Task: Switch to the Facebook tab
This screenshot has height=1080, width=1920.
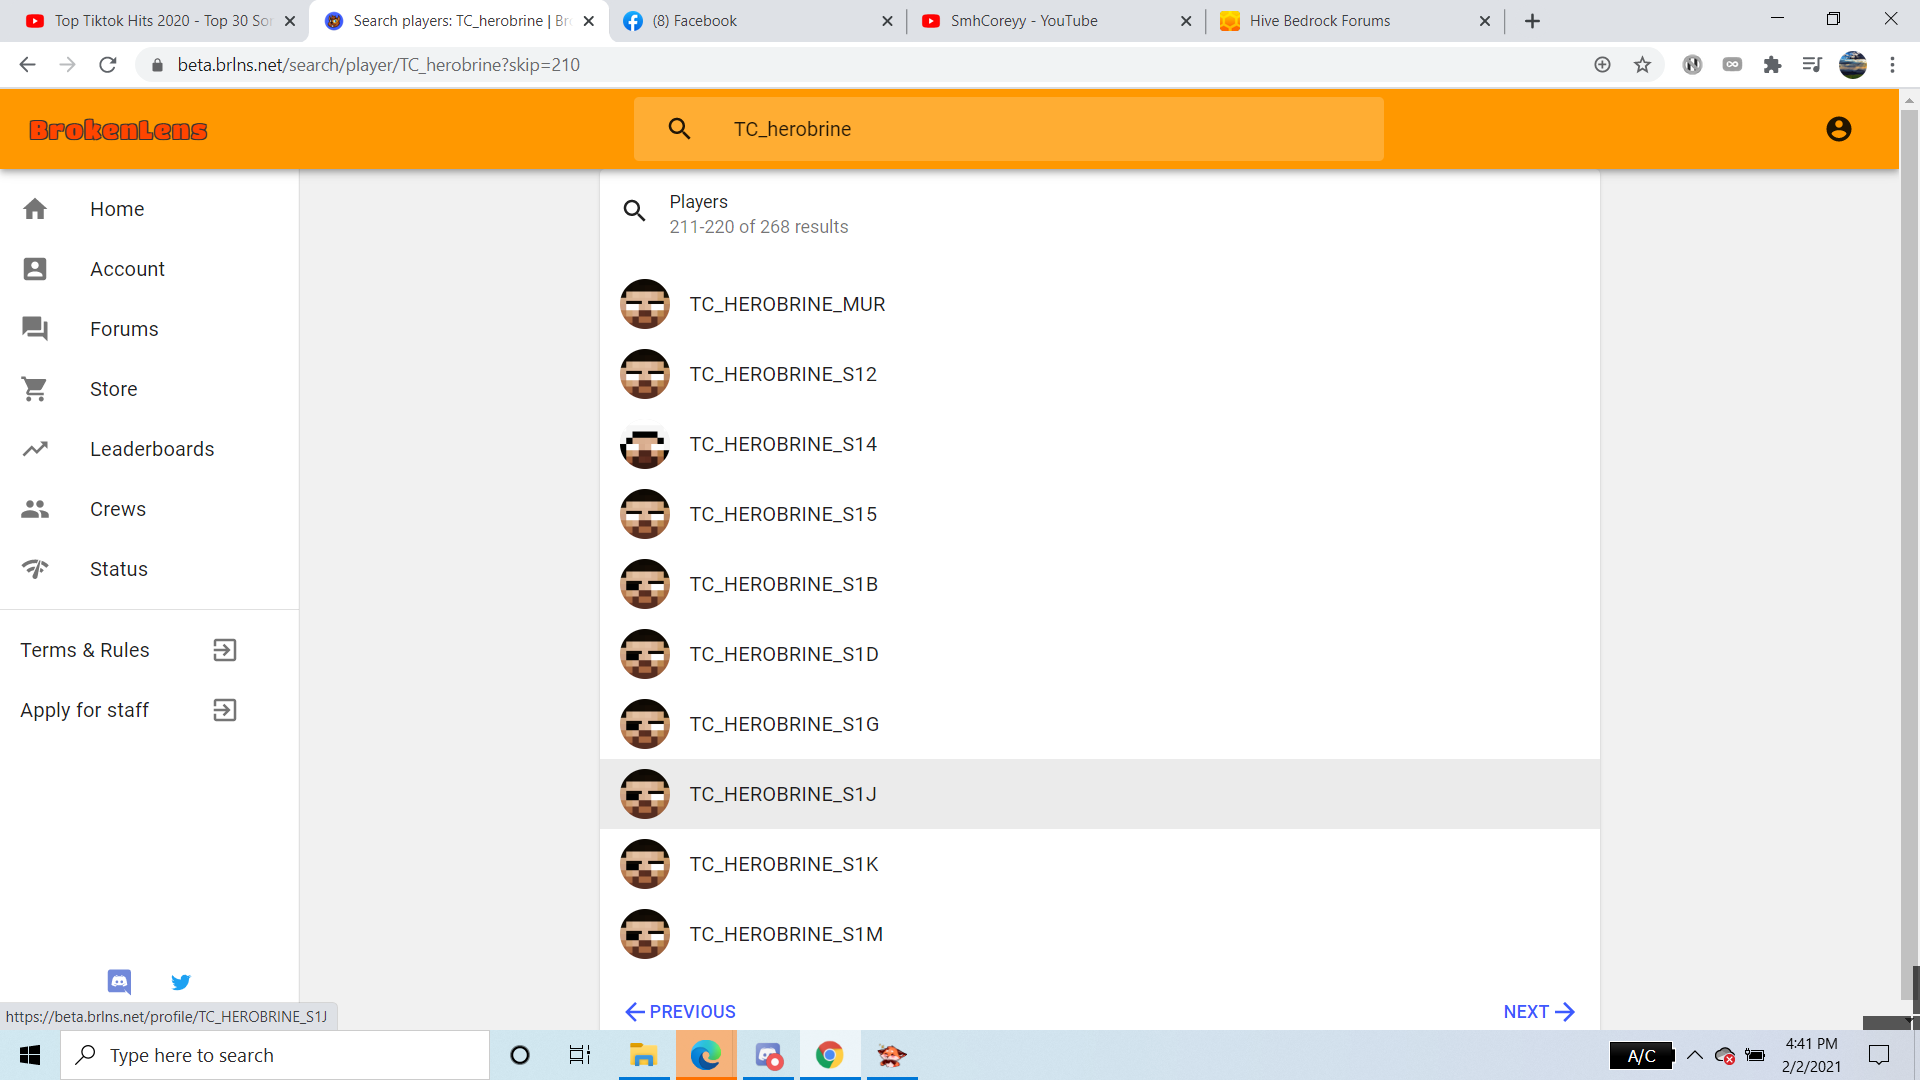Action: pos(757,21)
